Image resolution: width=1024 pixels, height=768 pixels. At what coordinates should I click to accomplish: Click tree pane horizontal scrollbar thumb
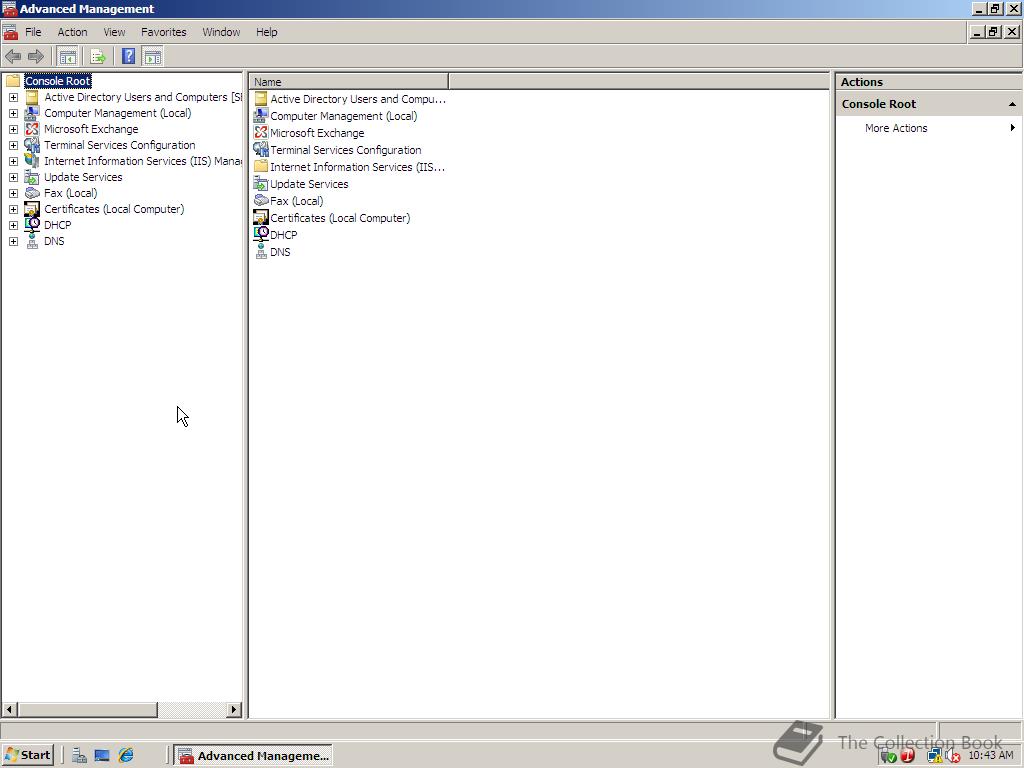[88, 709]
